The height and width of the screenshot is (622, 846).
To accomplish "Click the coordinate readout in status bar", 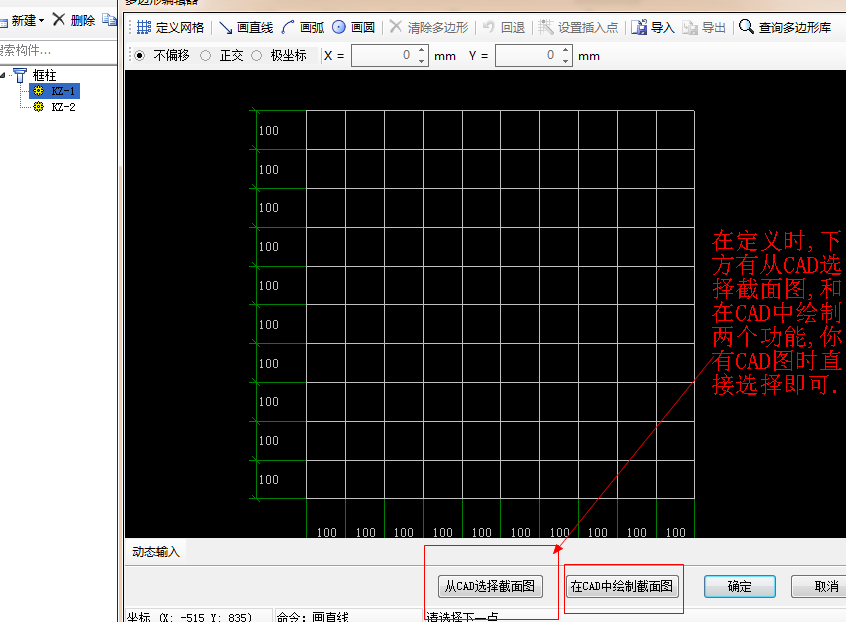I will pos(189,617).
